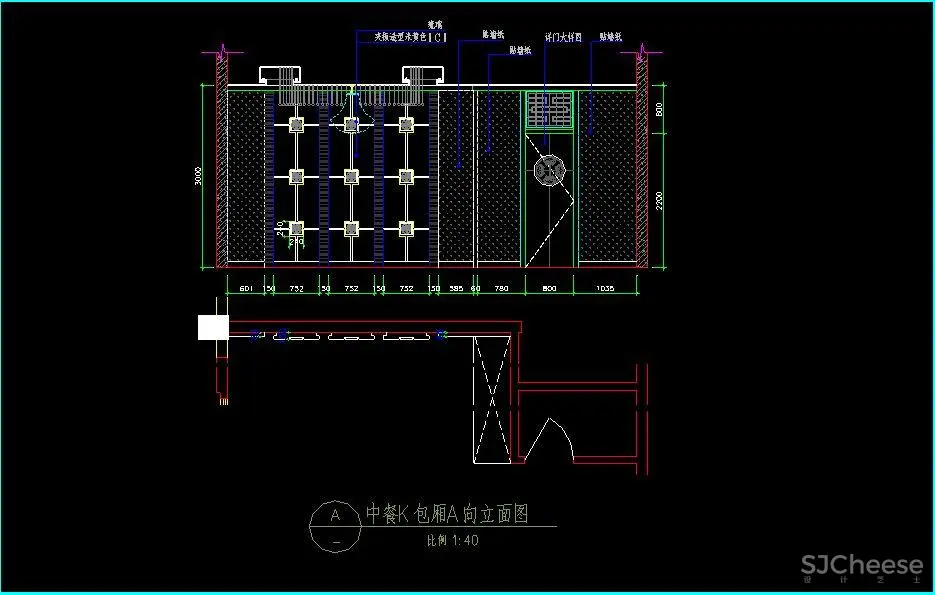Click the section marker circle labeled A
The image size is (935, 595).
point(336,516)
